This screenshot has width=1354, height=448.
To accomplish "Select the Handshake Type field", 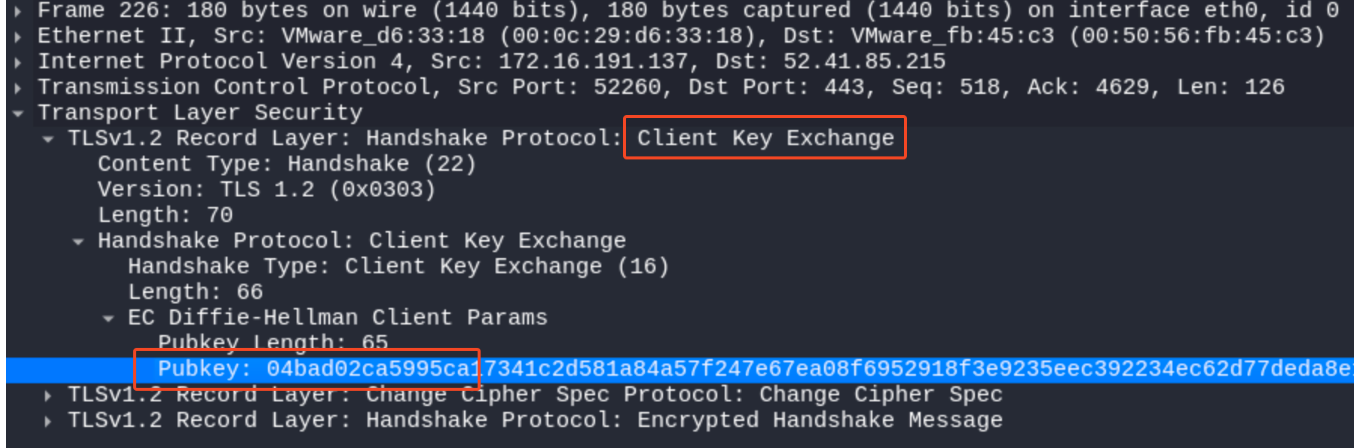I will coord(398,266).
